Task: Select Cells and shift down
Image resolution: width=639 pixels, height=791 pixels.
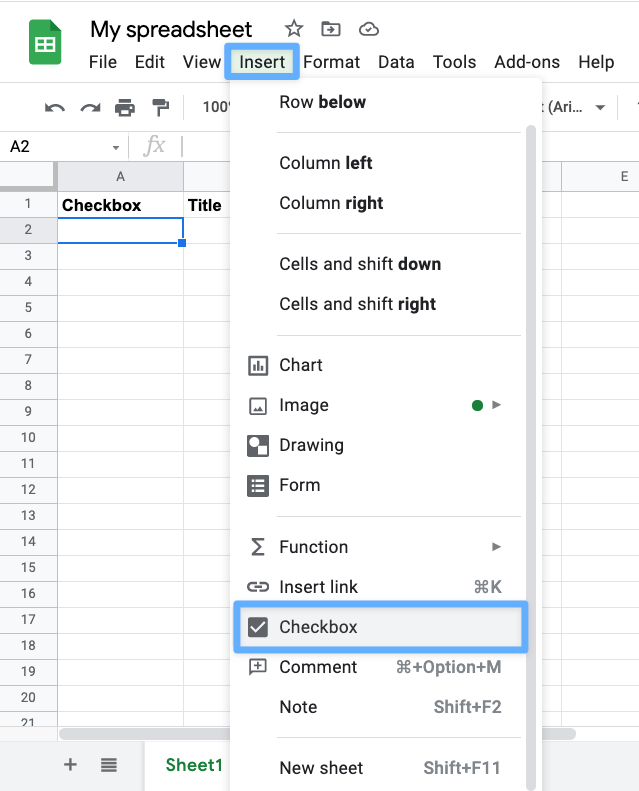Action: (x=376, y=264)
